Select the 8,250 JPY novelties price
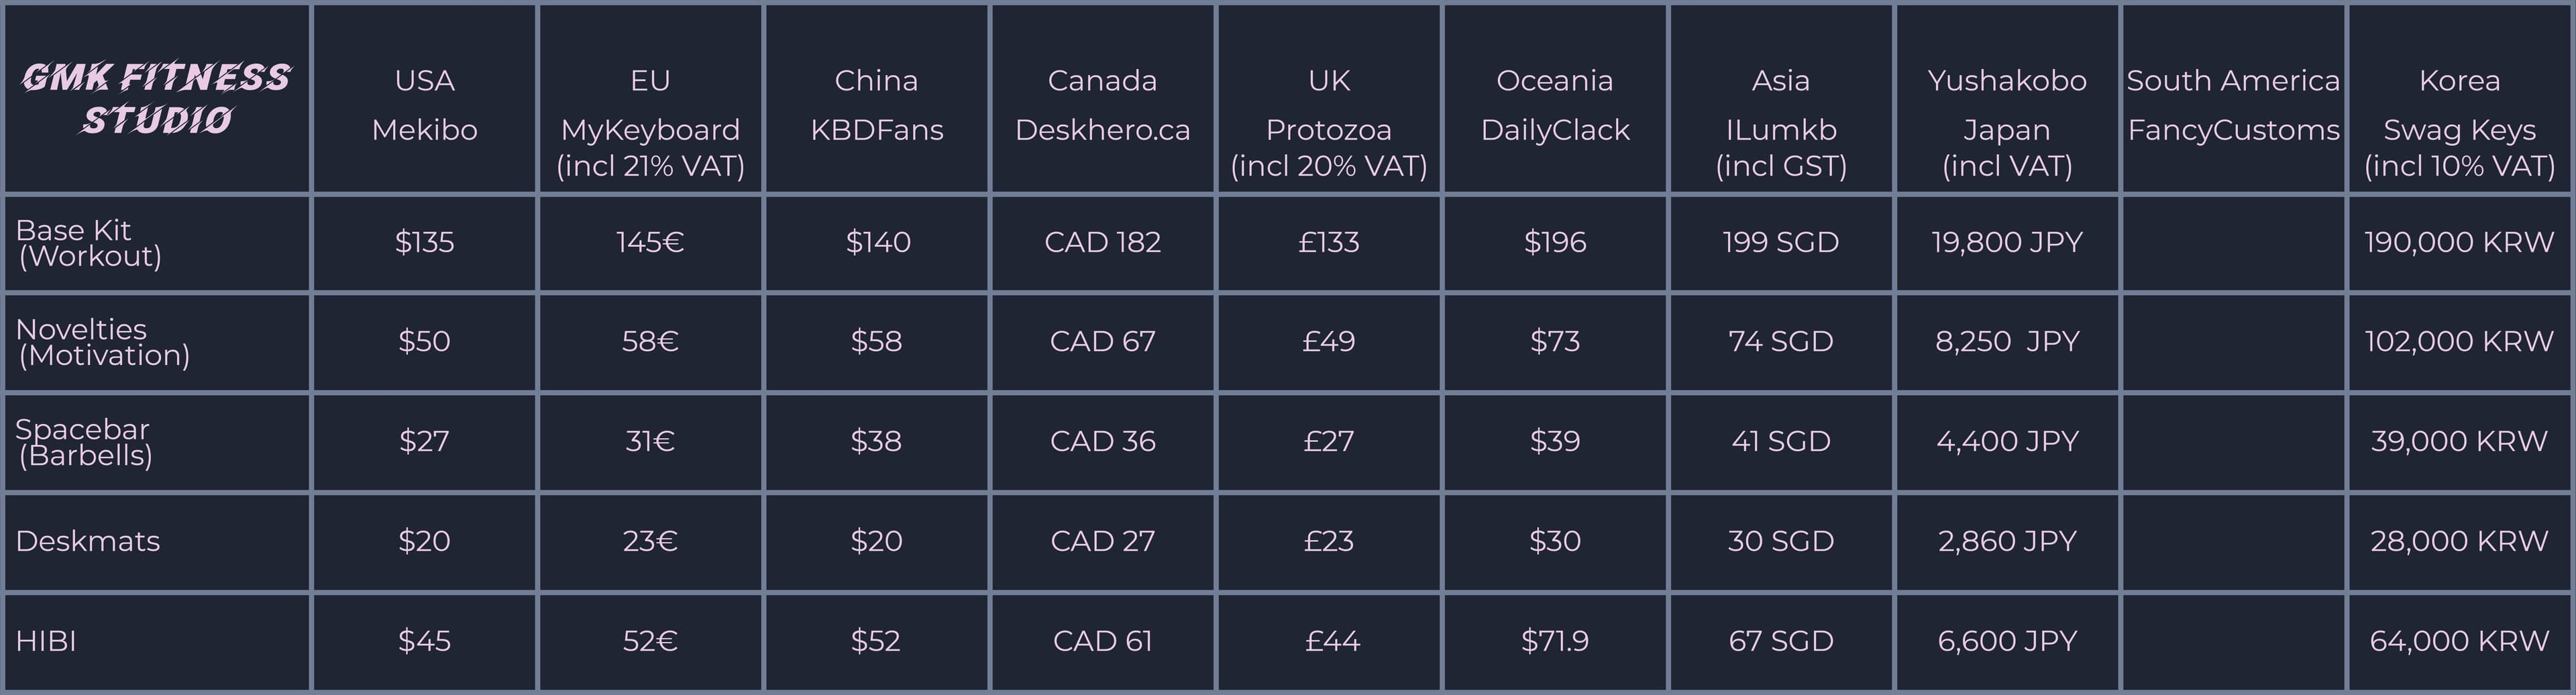2576x695 pixels. pyautogui.click(x=2006, y=342)
